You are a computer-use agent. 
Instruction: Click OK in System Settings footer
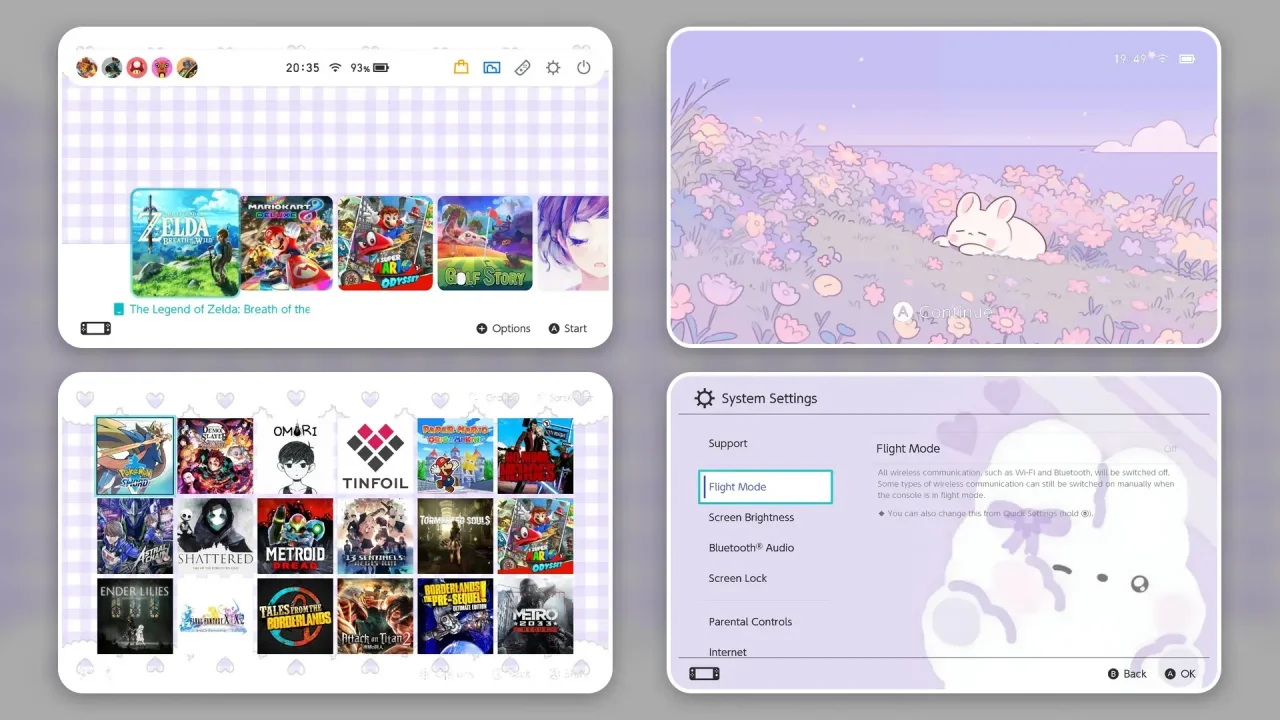coord(1180,674)
